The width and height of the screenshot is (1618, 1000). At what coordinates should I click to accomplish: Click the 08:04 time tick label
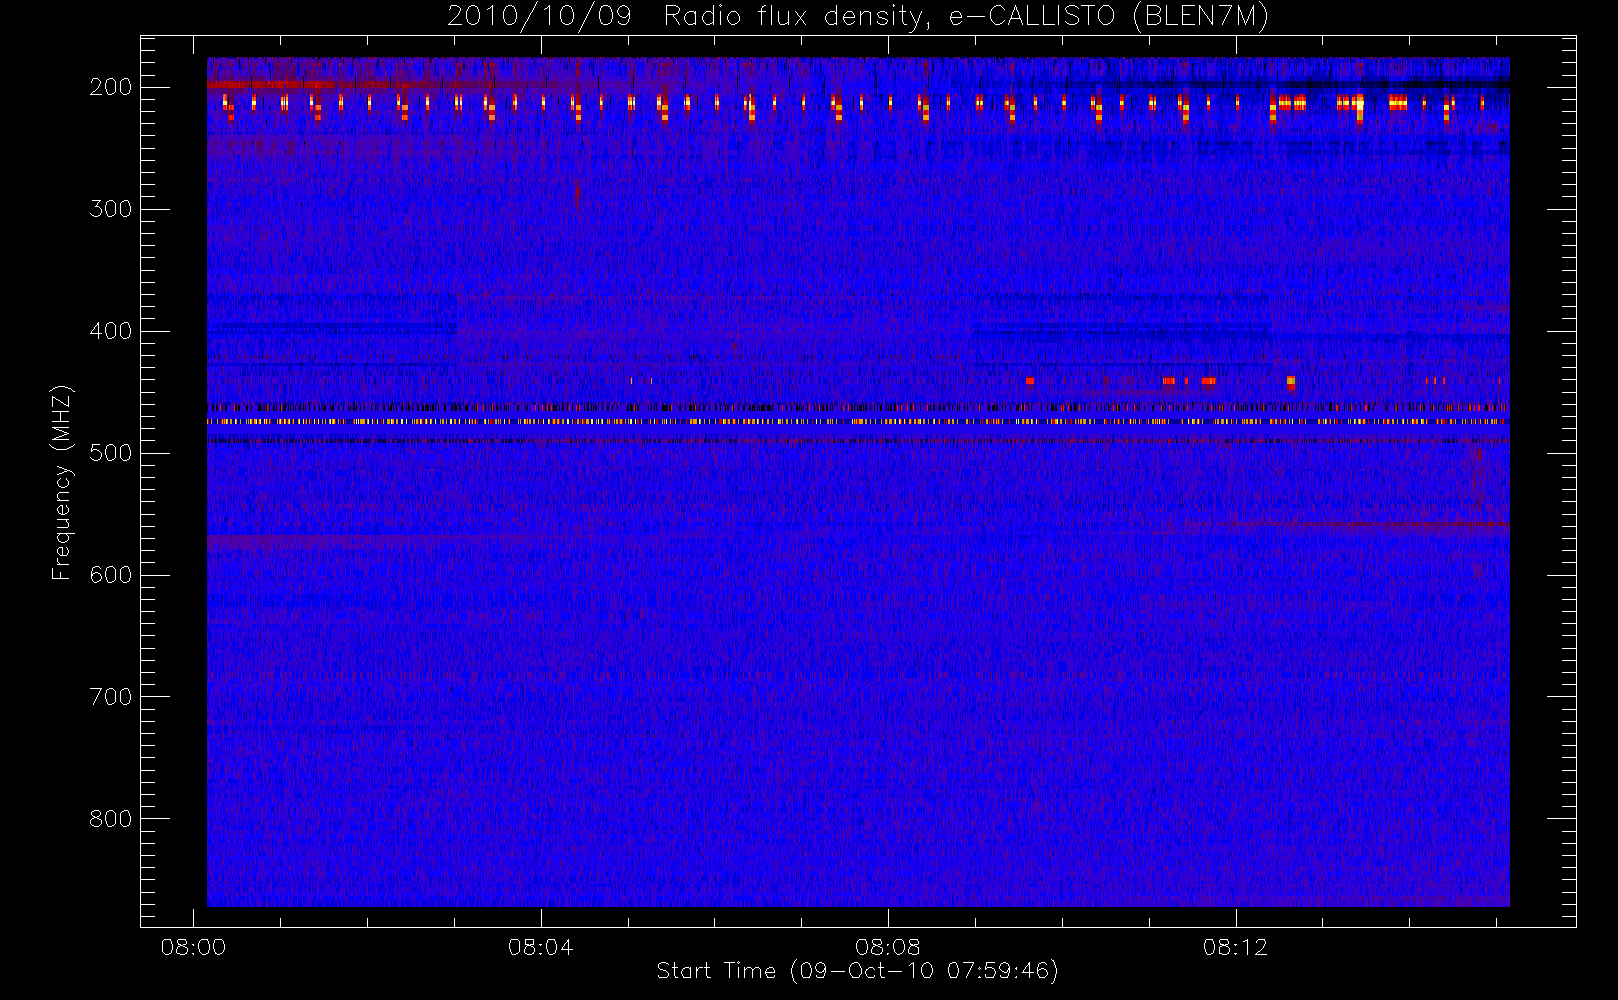[541, 947]
